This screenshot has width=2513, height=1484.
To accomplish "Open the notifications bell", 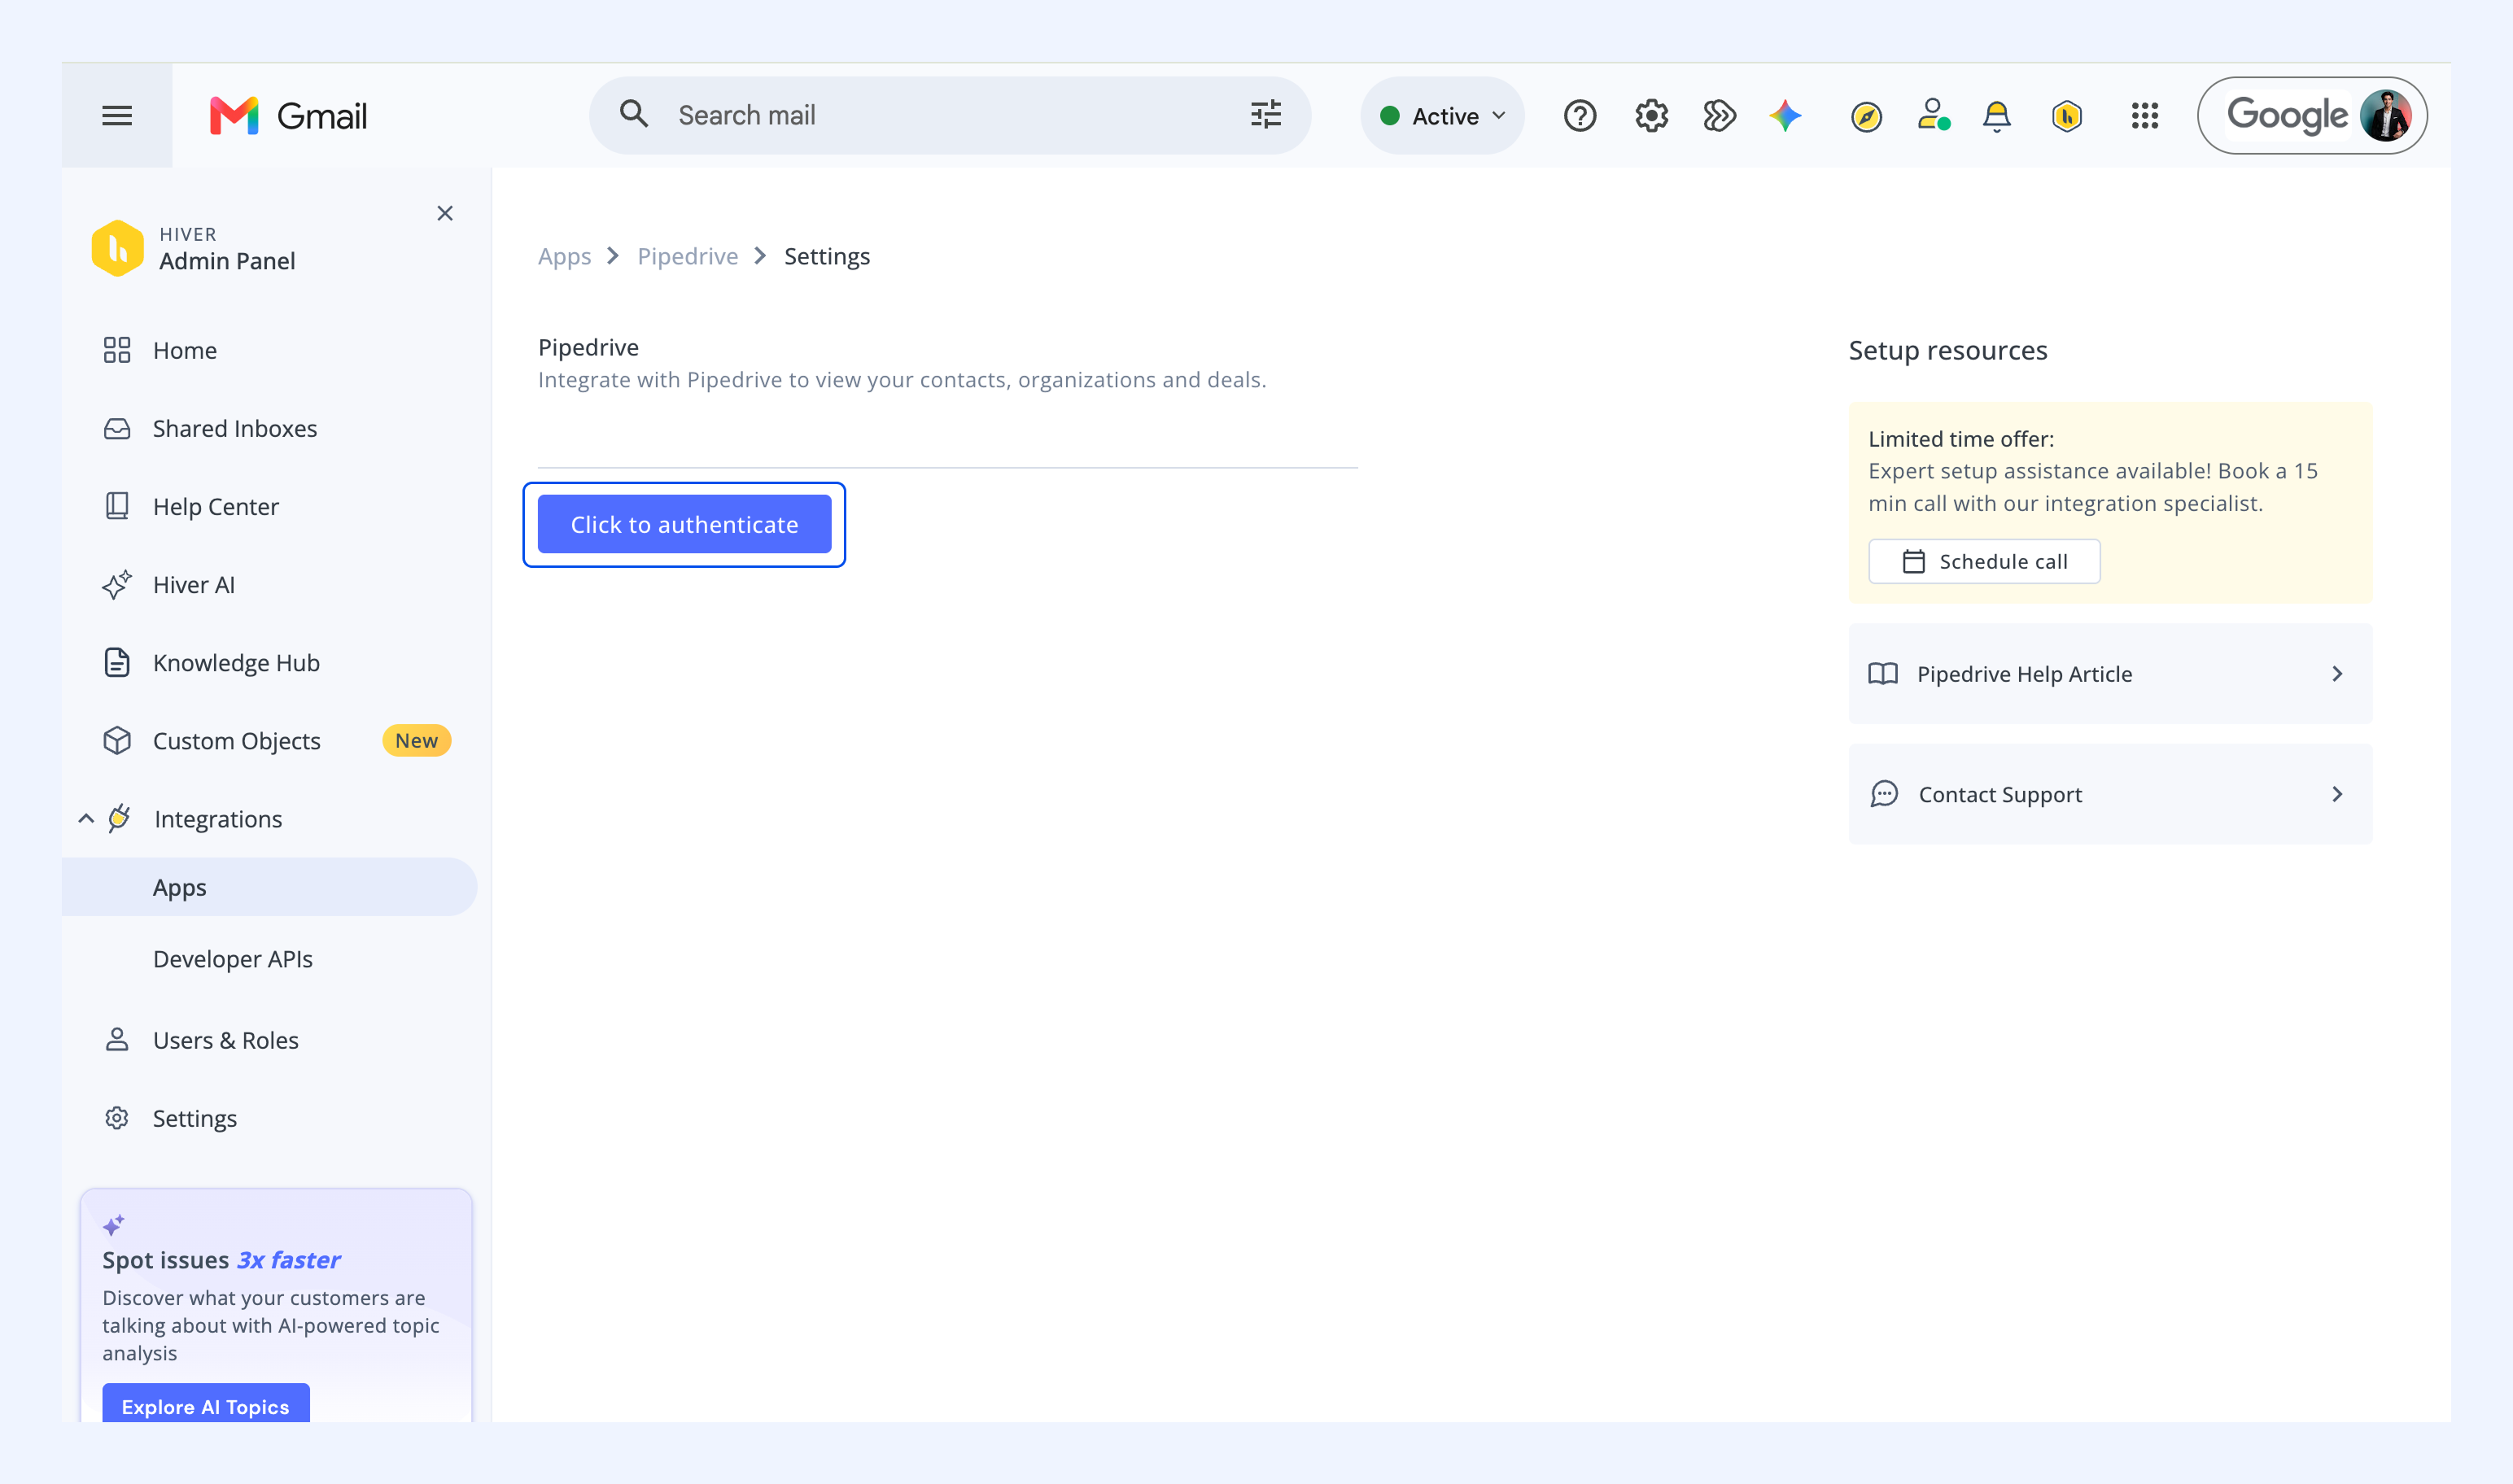I will click(1997, 116).
